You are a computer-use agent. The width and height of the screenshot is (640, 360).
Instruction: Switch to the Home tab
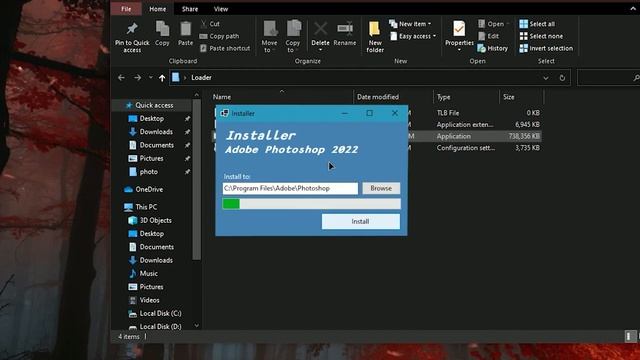point(158,9)
